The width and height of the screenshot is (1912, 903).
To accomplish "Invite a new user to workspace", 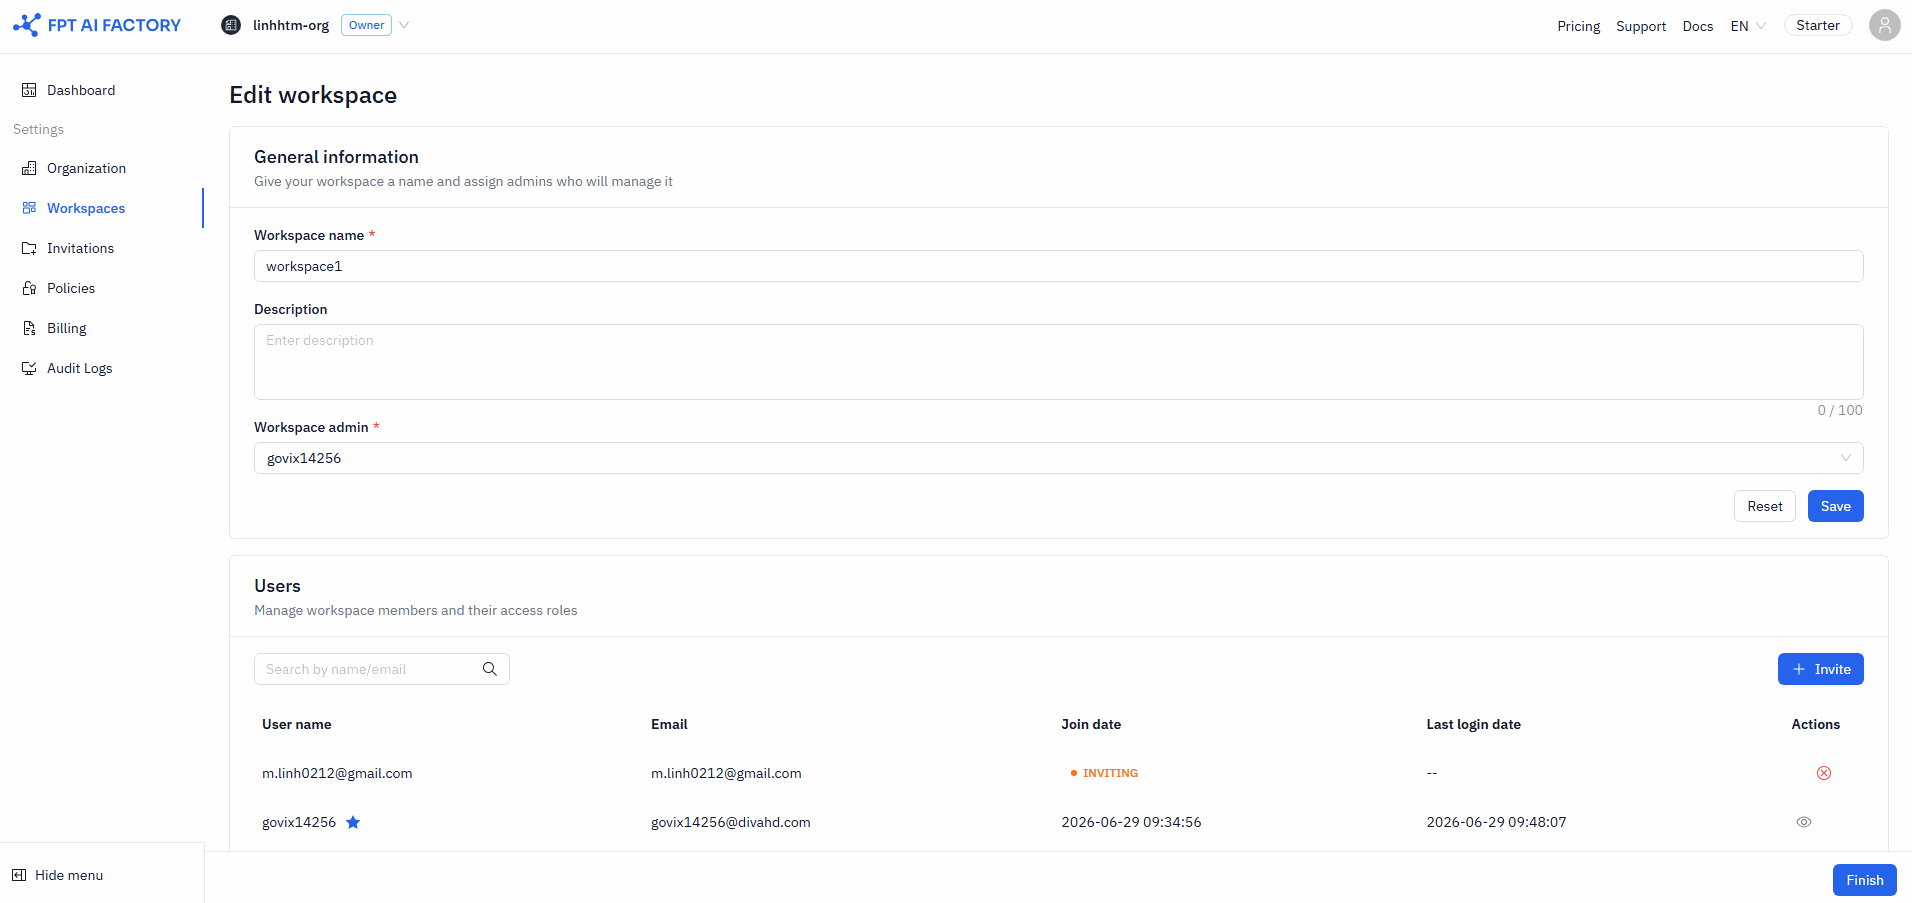I will coord(1820,669).
